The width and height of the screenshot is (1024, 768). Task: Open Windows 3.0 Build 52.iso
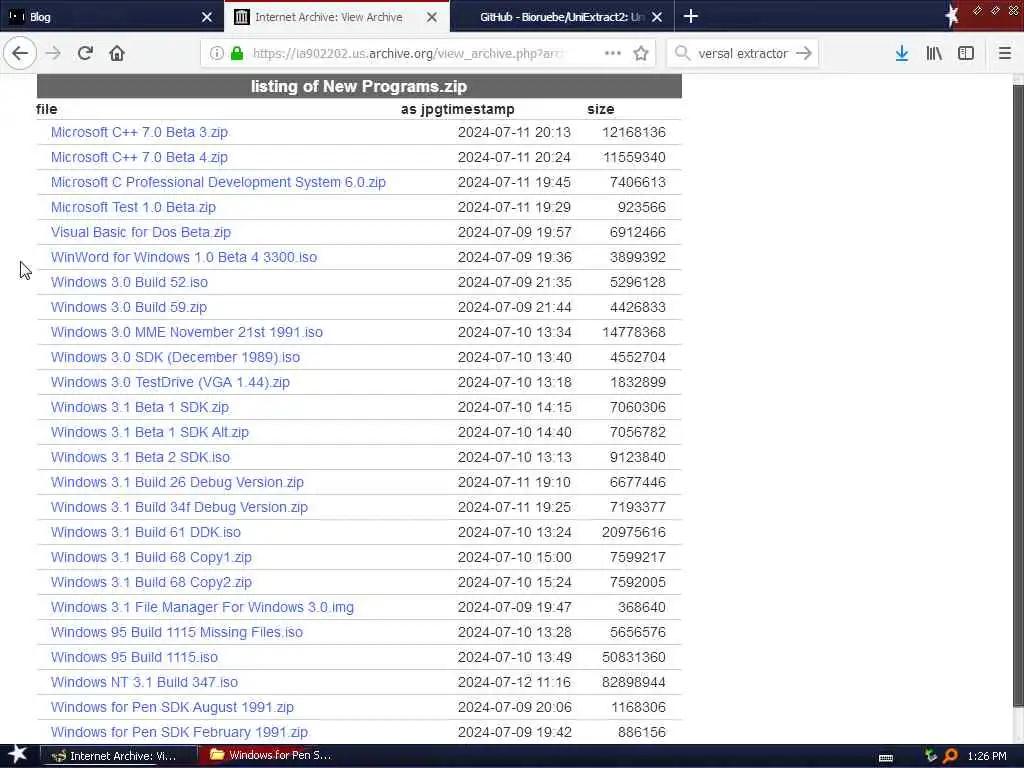[129, 282]
